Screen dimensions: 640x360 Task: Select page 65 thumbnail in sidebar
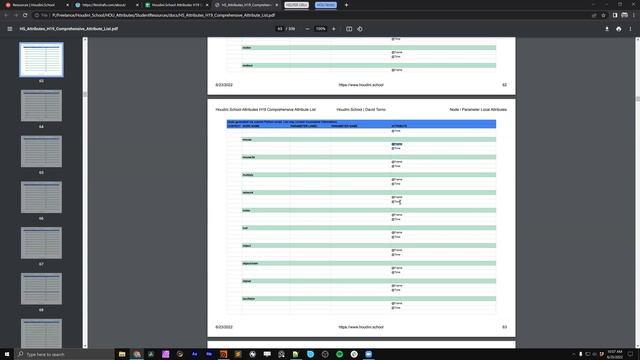click(41, 151)
